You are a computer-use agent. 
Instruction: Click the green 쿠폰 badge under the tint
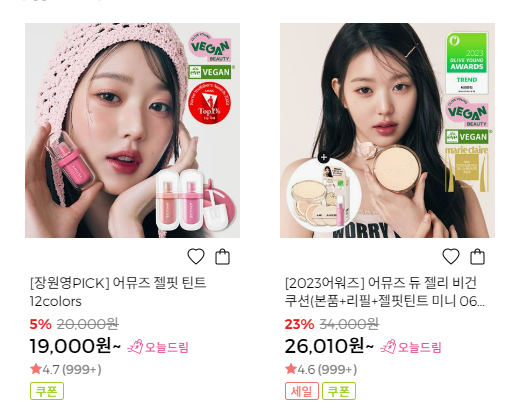[47, 391]
